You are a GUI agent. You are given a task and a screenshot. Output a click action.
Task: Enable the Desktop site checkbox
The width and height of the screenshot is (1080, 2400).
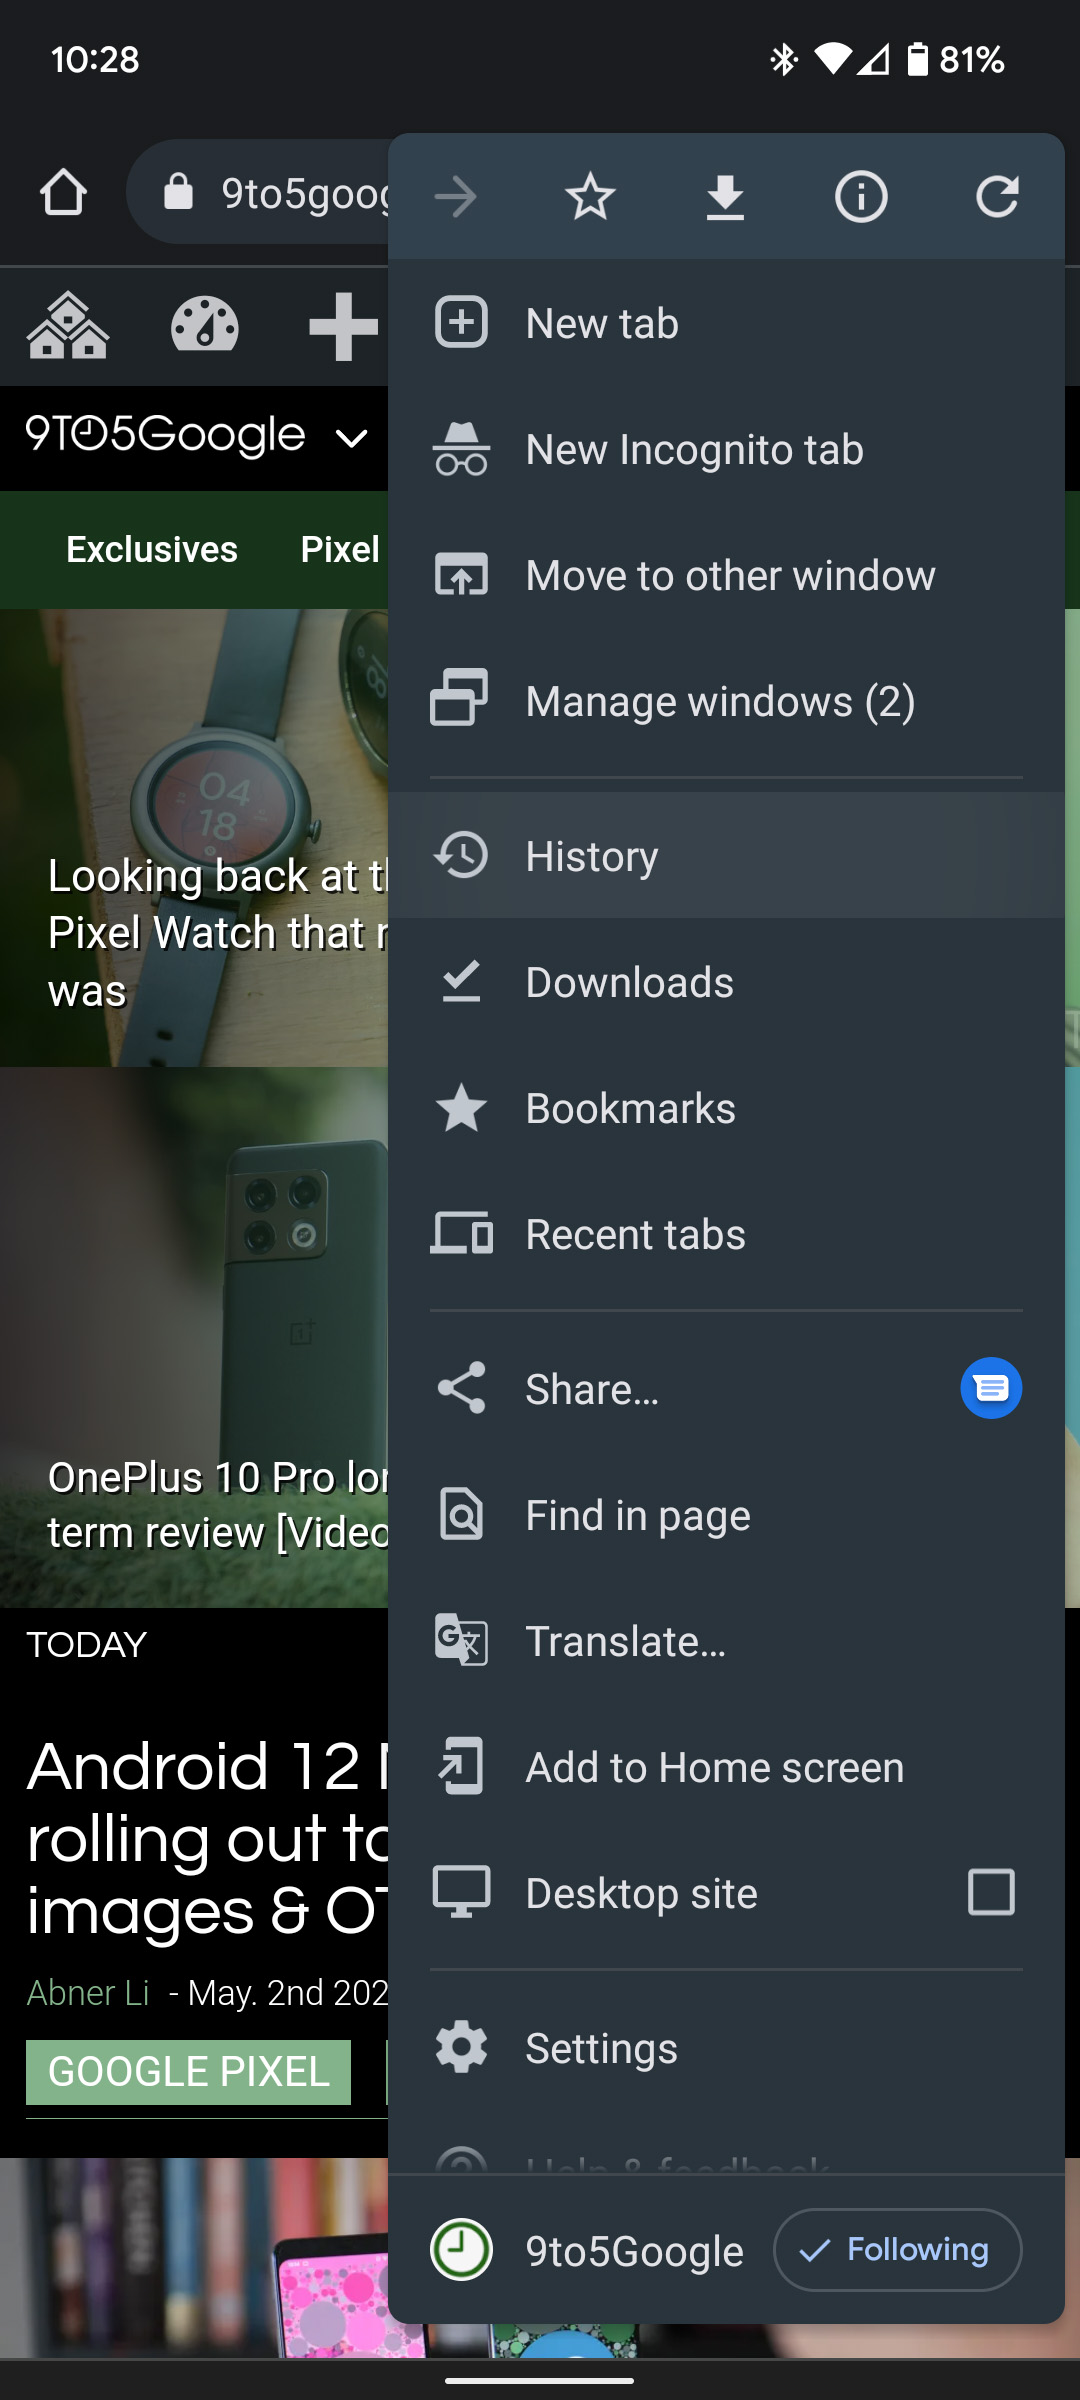click(x=990, y=1892)
